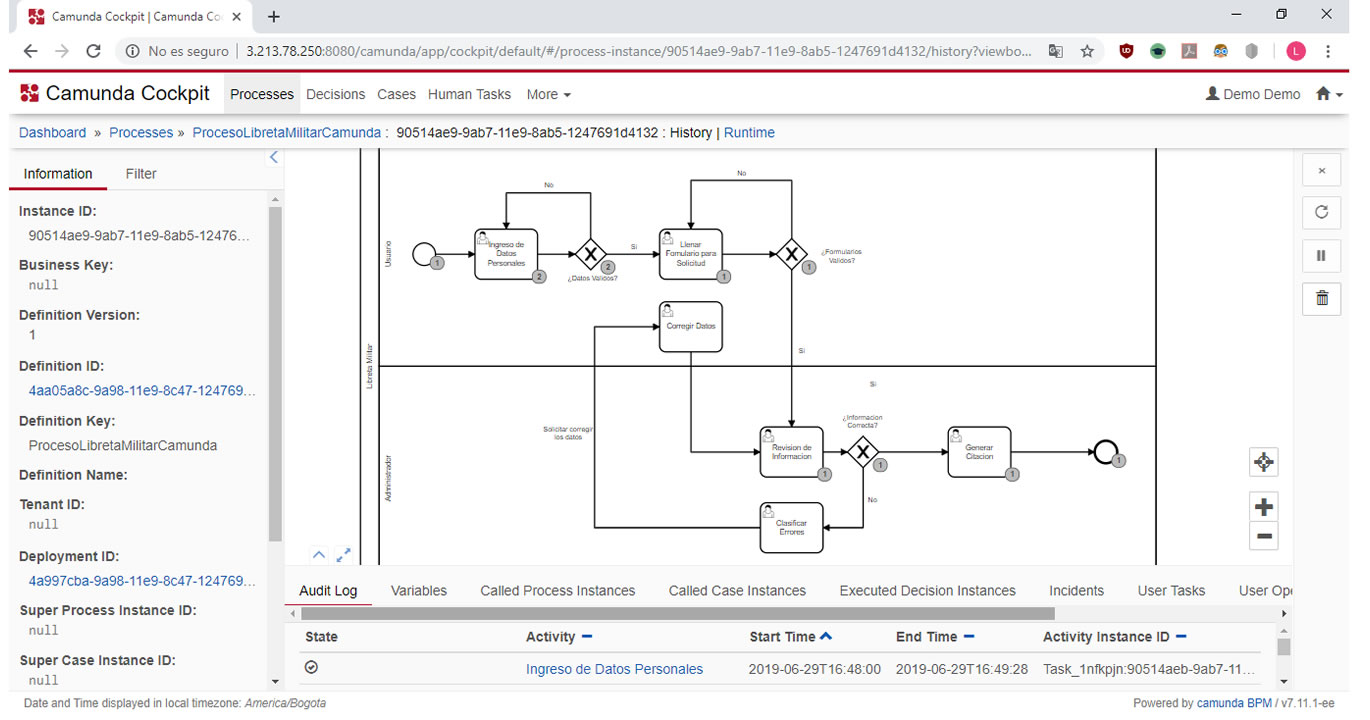Viewport: 1370px width, 720px height.
Task: Click the cancel instance X button at right
Action: click(x=1321, y=170)
